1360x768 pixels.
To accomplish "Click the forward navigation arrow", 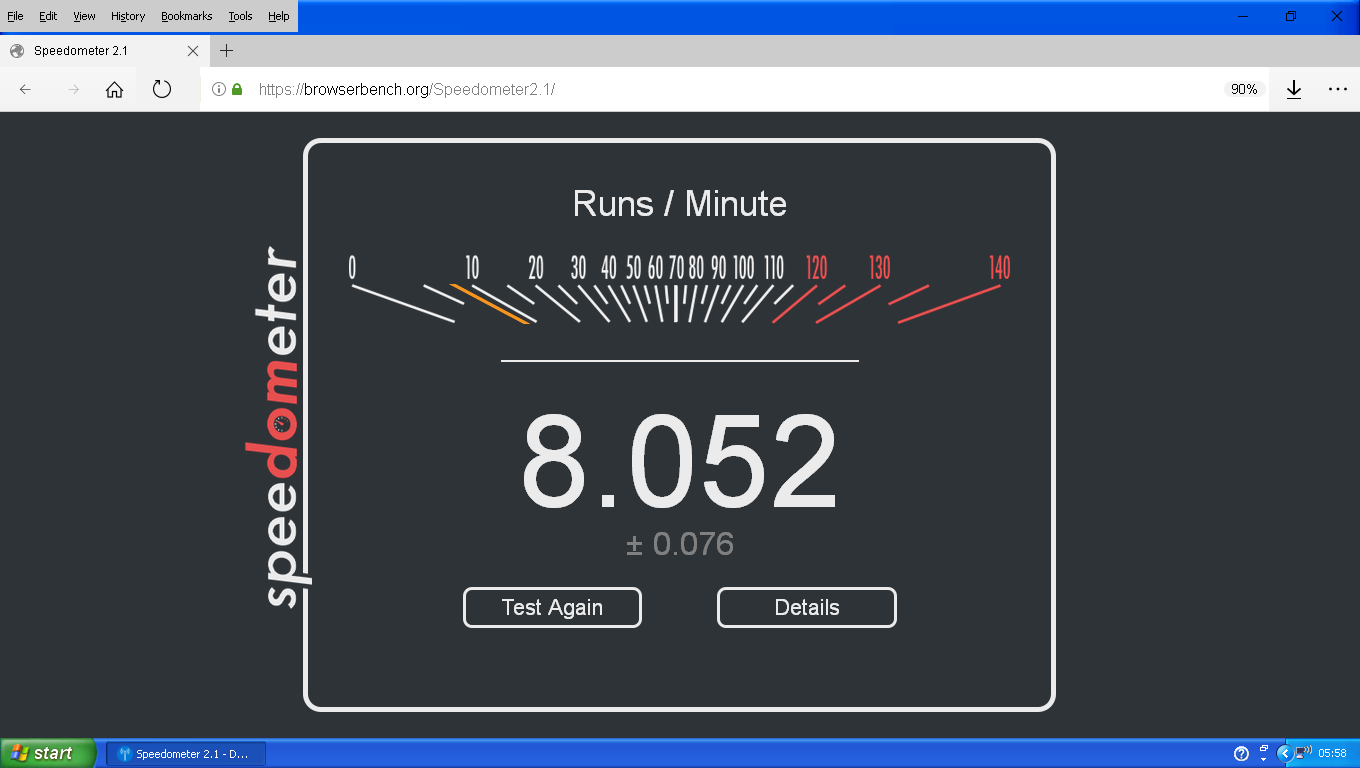I will click(73, 89).
